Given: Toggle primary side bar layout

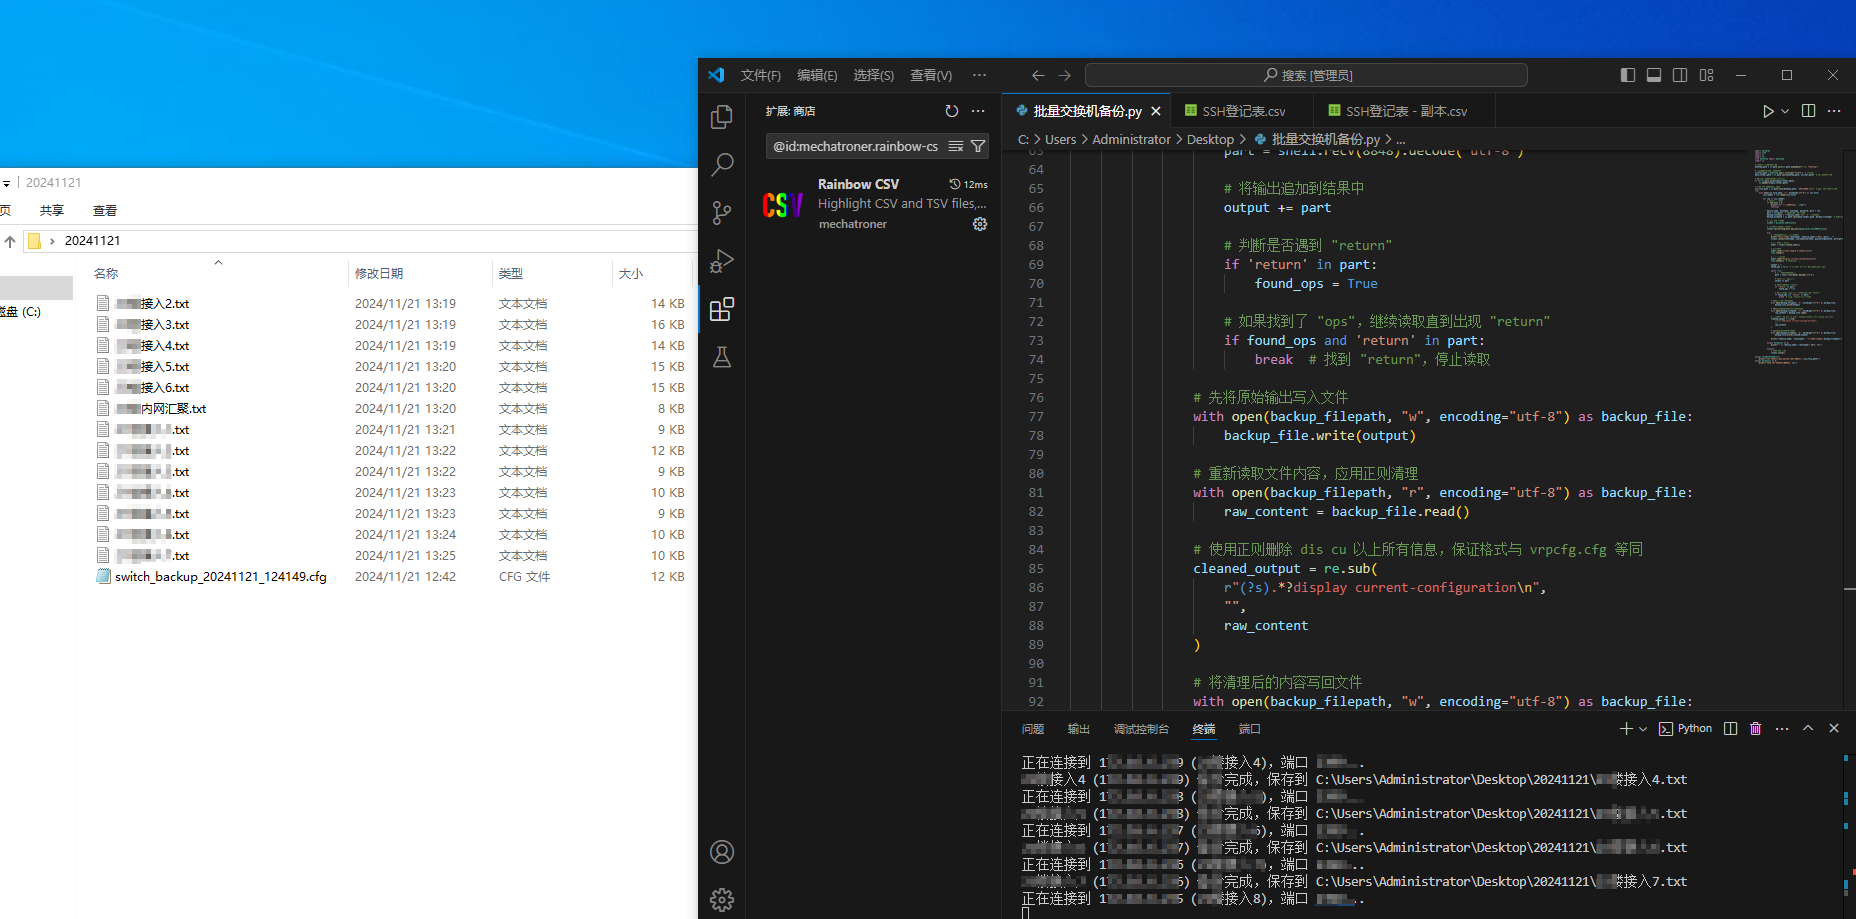Looking at the screenshot, I should pyautogui.click(x=1628, y=75).
